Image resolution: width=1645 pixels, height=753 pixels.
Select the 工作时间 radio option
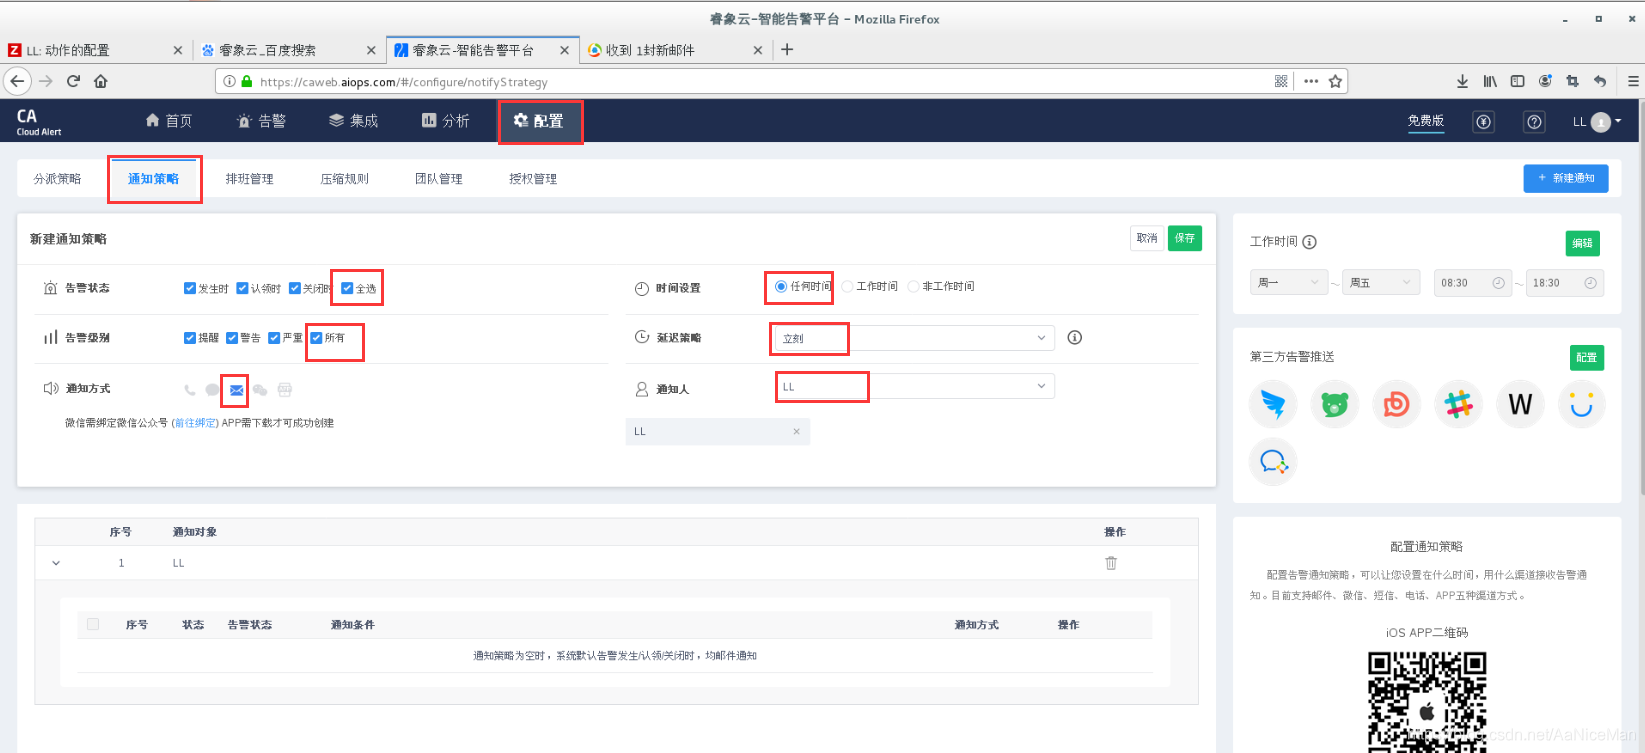[847, 286]
